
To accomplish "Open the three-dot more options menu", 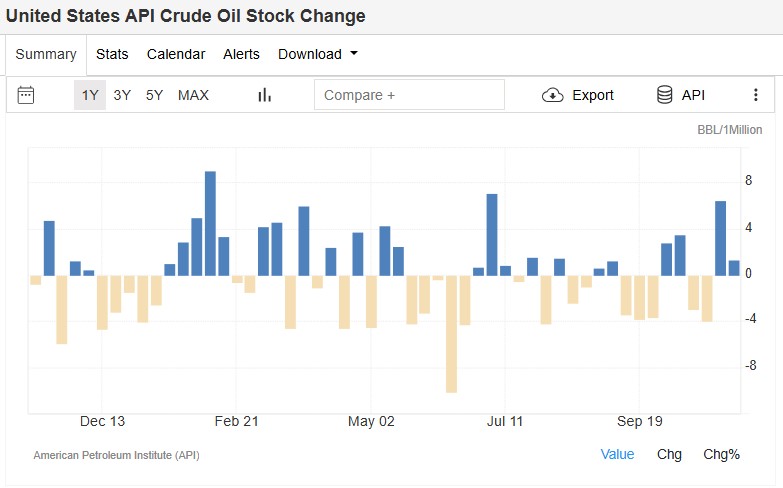I will pos(755,95).
